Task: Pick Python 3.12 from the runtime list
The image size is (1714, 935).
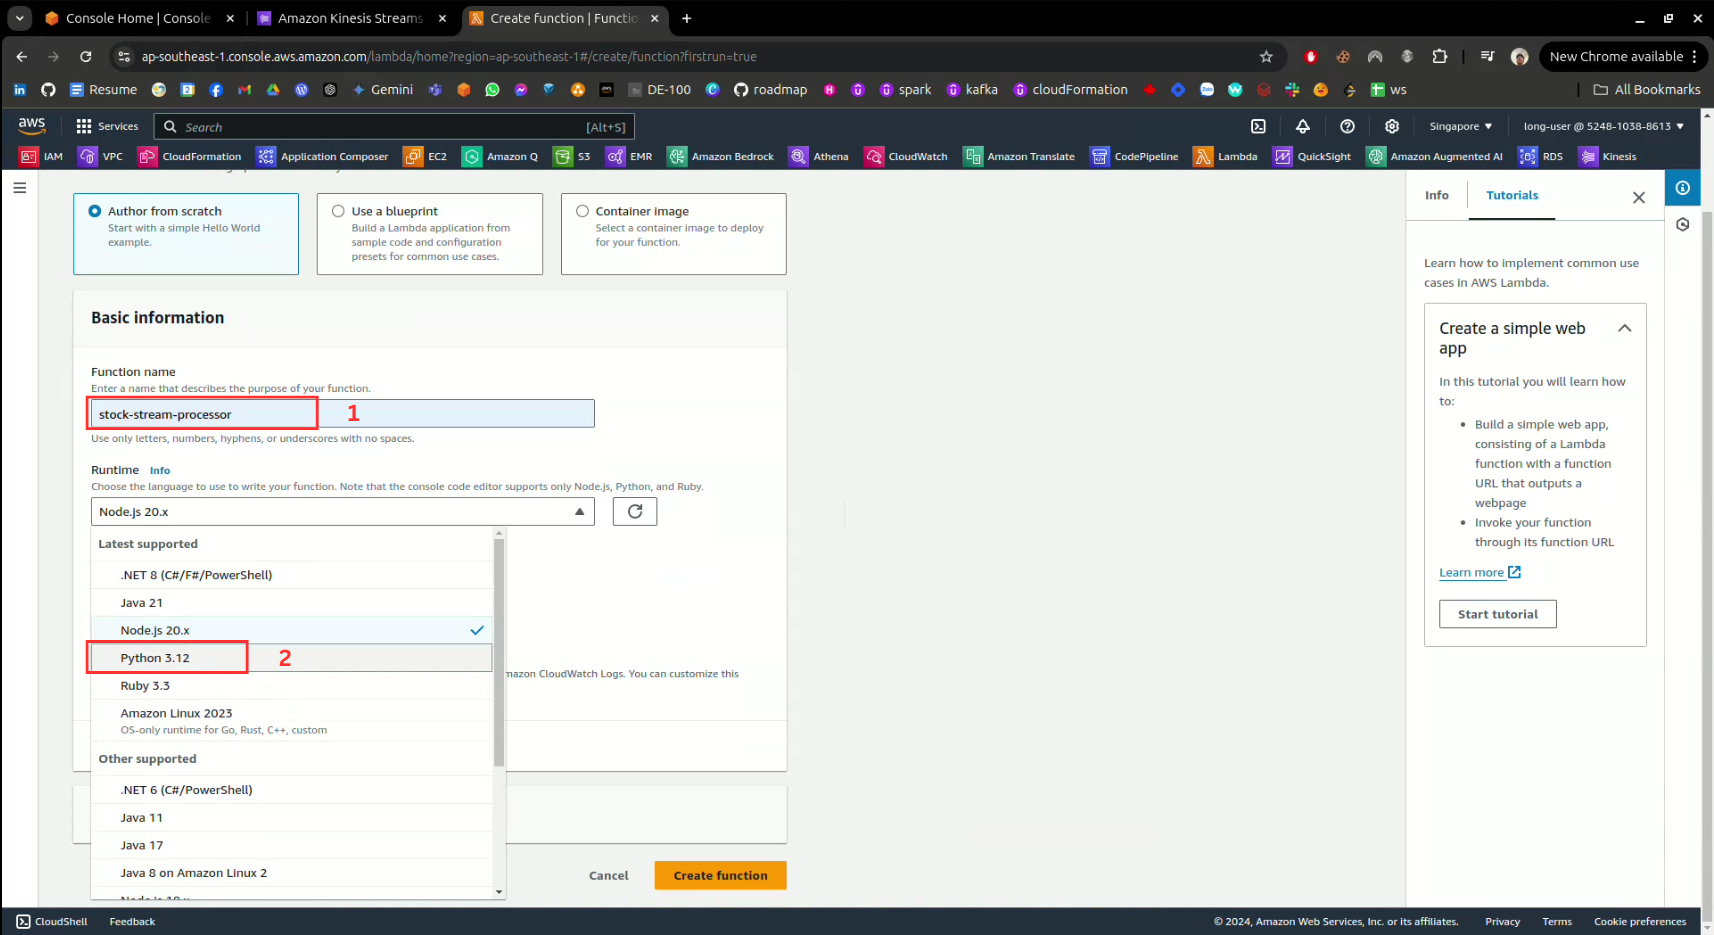Action: click(x=155, y=658)
